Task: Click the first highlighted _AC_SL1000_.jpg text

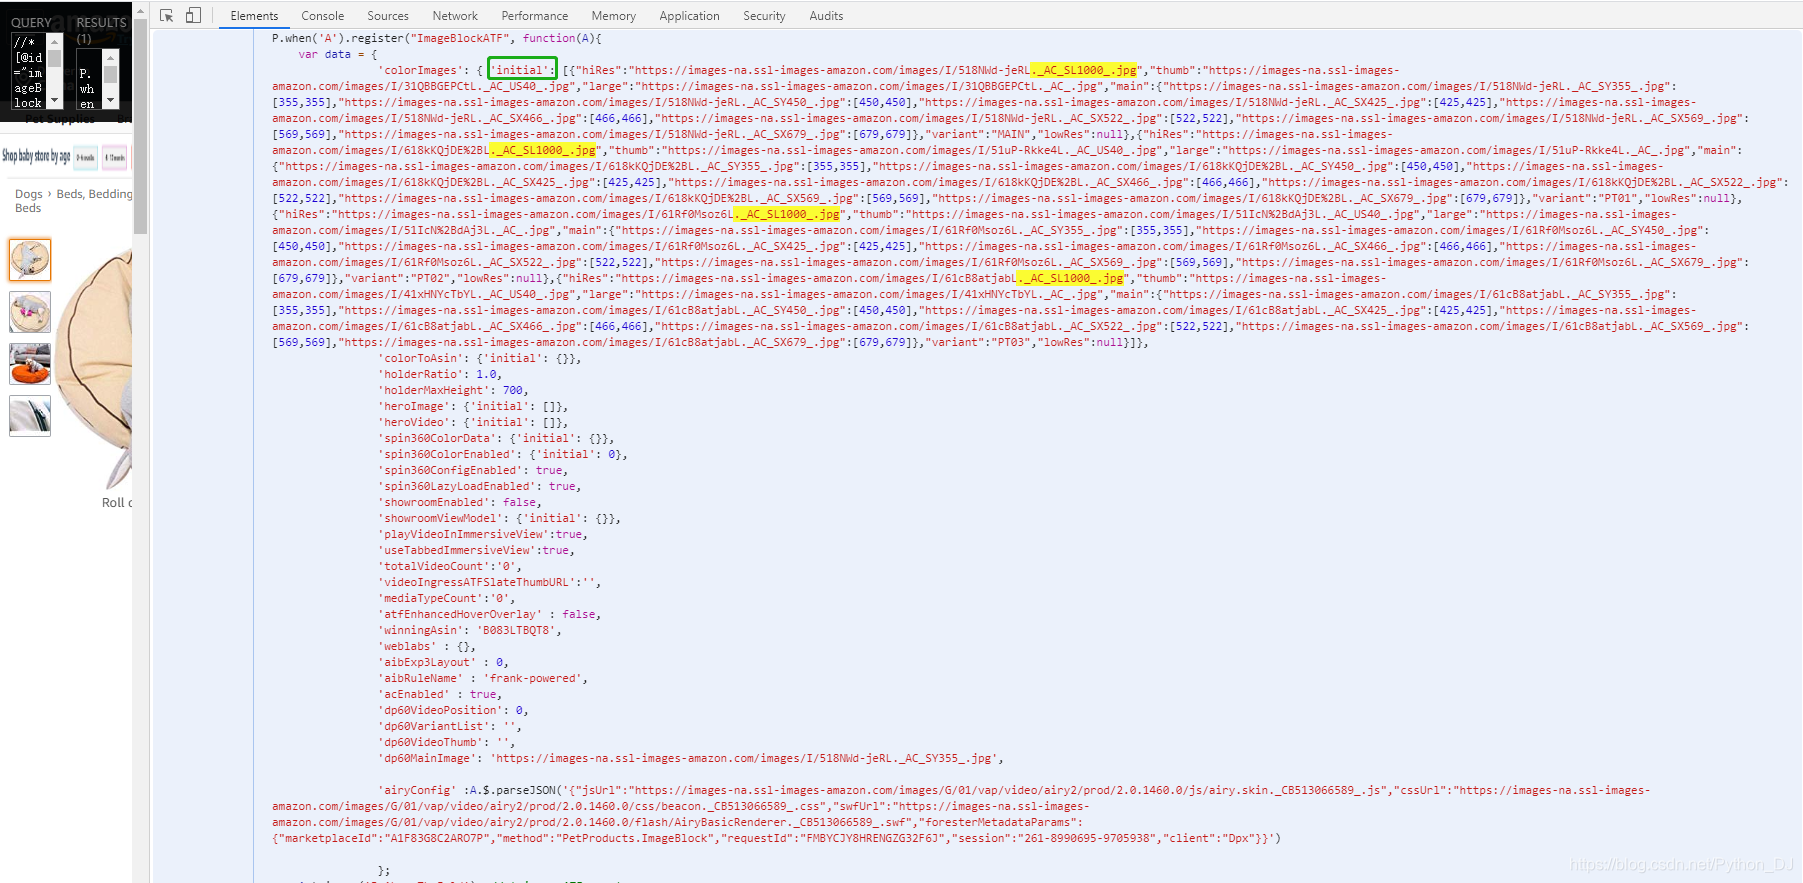Action: point(1084,70)
